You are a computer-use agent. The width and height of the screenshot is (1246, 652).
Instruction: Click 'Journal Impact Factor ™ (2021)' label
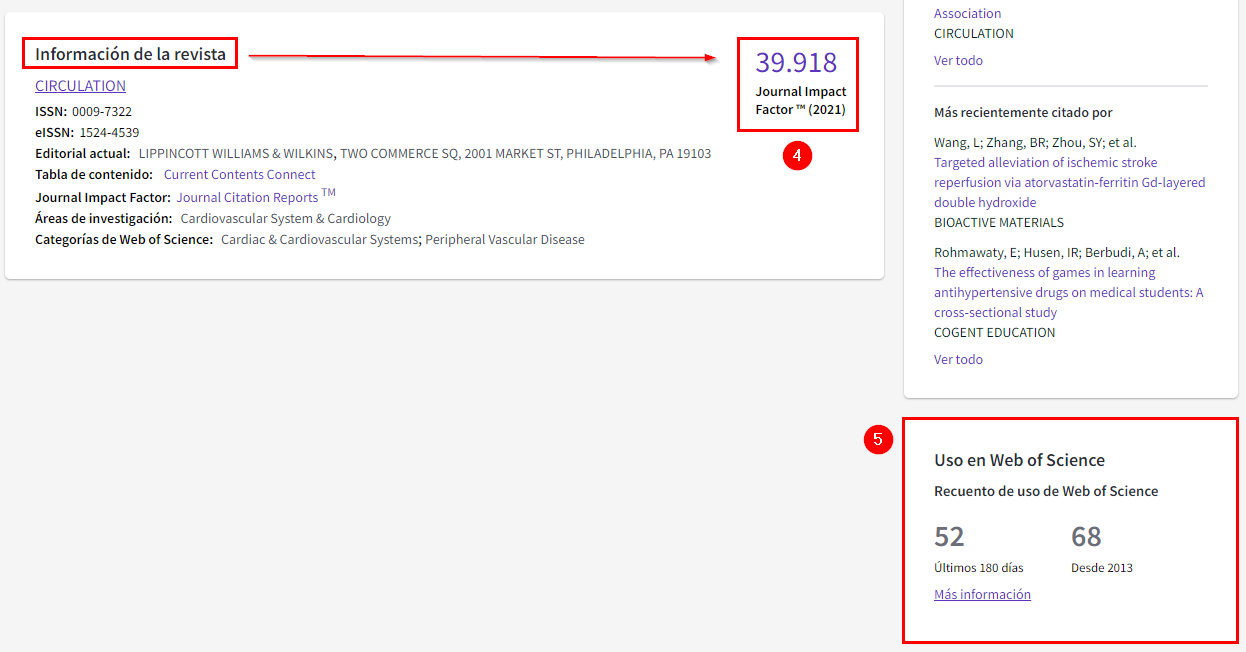point(800,101)
